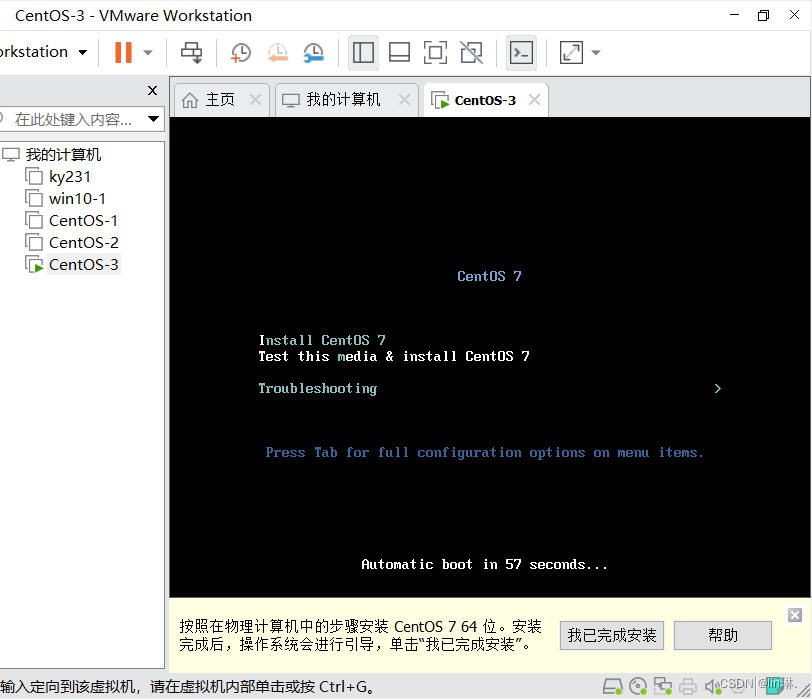Switch to the CentOS-3 tab
This screenshot has width=812, height=699.
click(485, 100)
